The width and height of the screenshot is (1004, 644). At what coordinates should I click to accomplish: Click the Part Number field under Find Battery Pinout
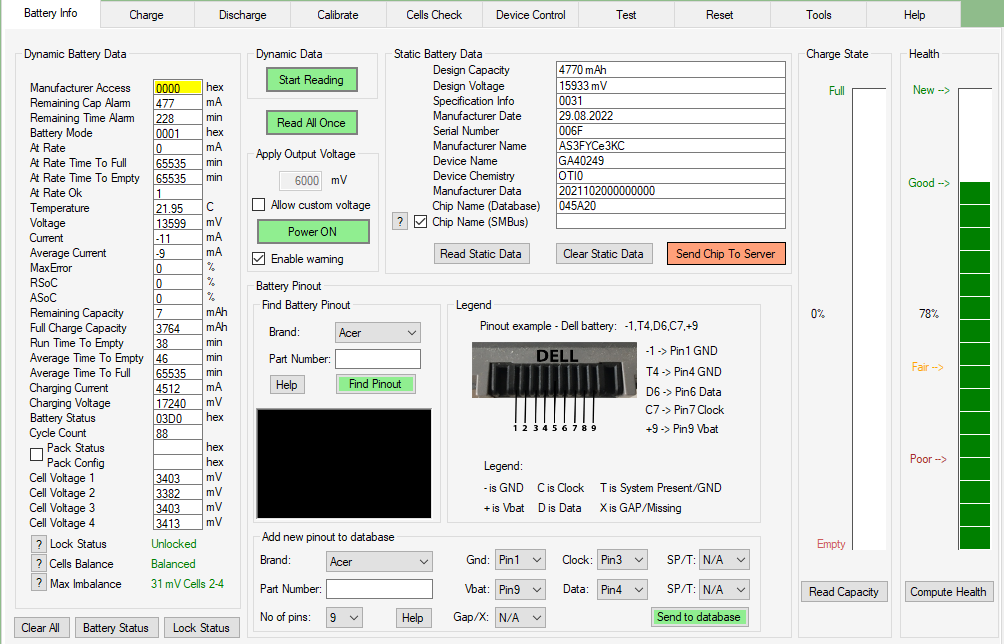coord(377,359)
